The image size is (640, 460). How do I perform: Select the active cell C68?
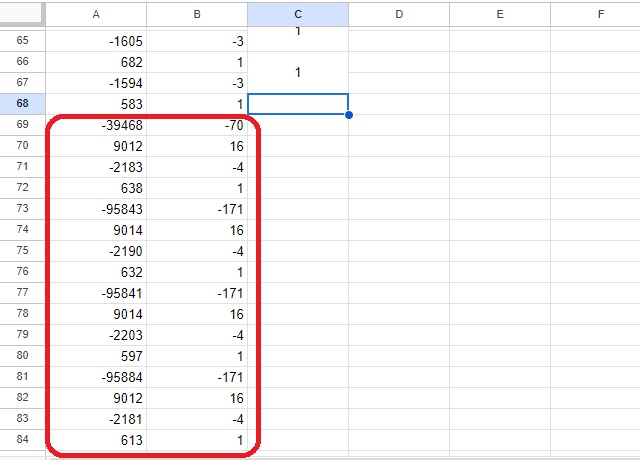[298, 104]
